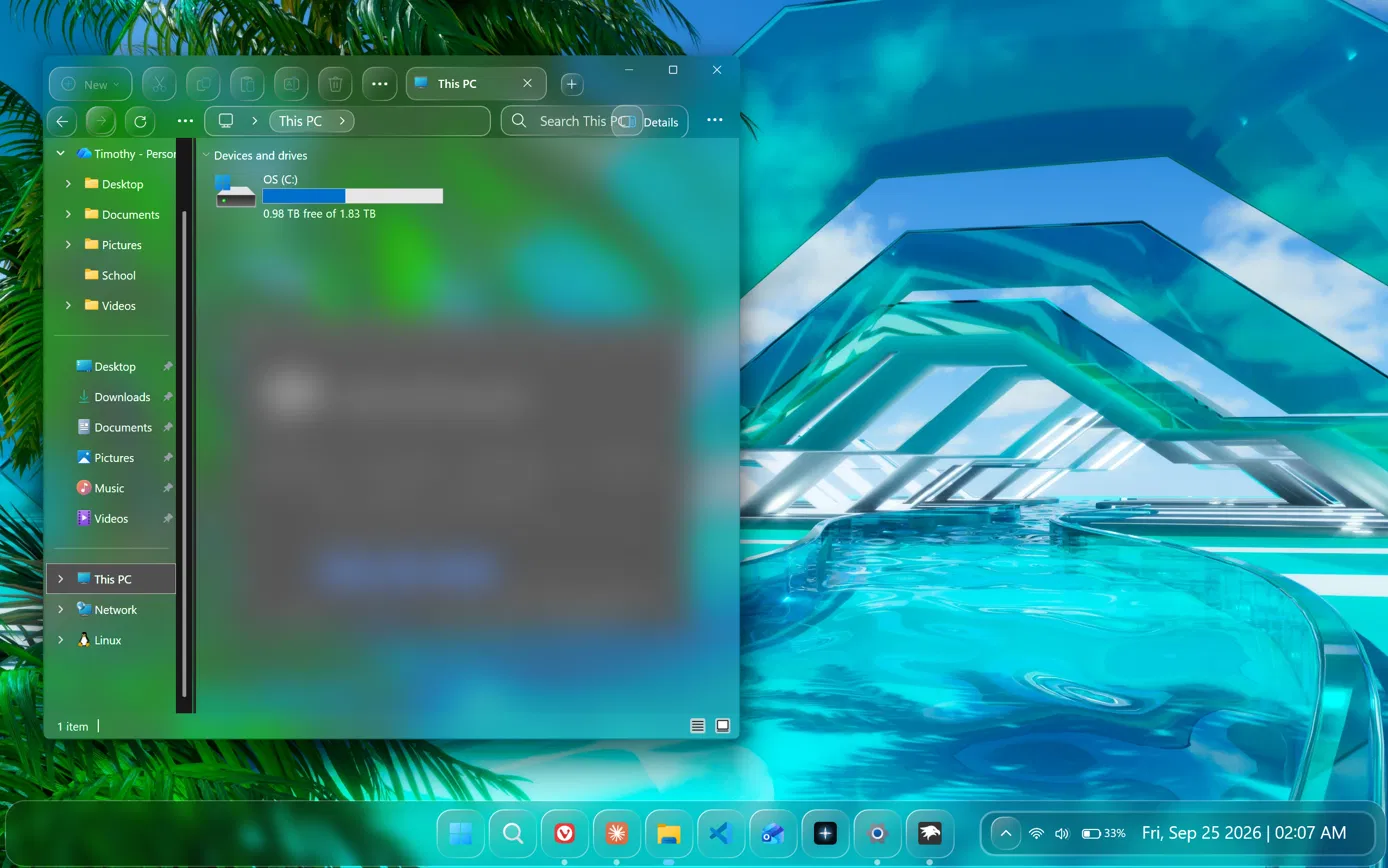
Task: Expand the Network tree node
Action: coord(61,609)
